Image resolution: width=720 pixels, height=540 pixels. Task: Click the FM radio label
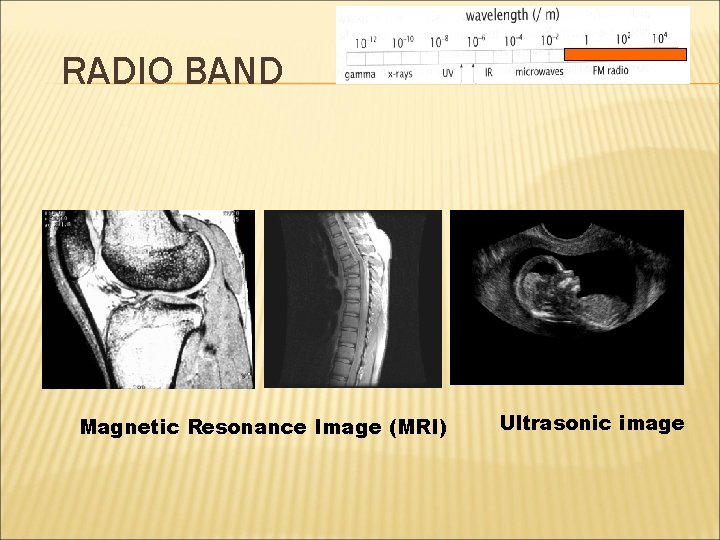click(610, 71)
